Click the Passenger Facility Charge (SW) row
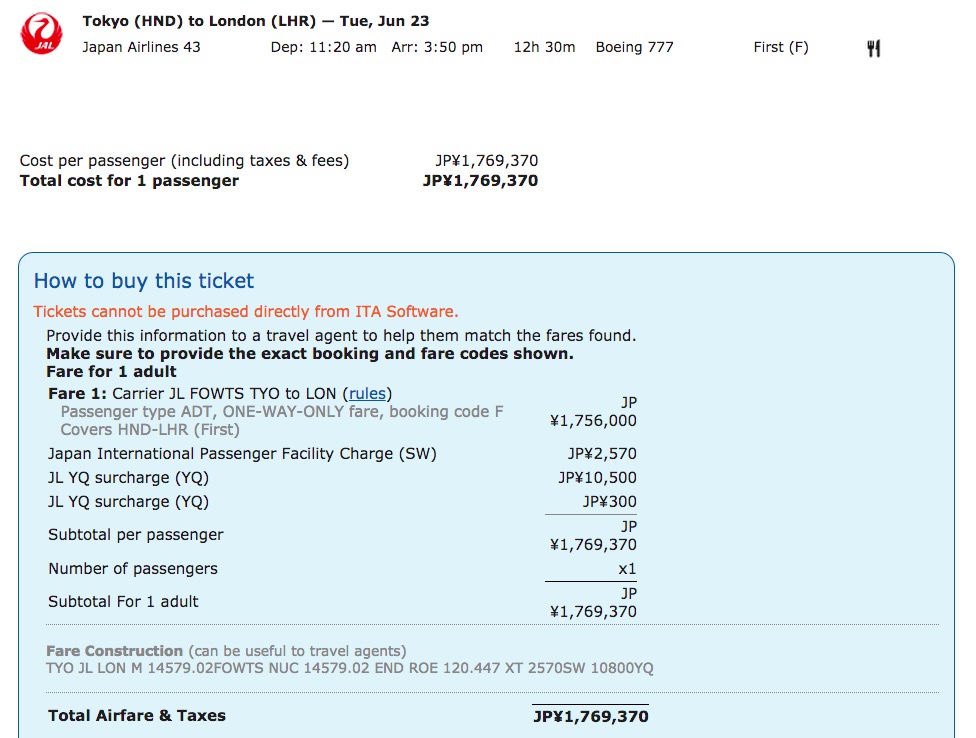976x738 pixels. pyautogui.click(x=342, y=454)
